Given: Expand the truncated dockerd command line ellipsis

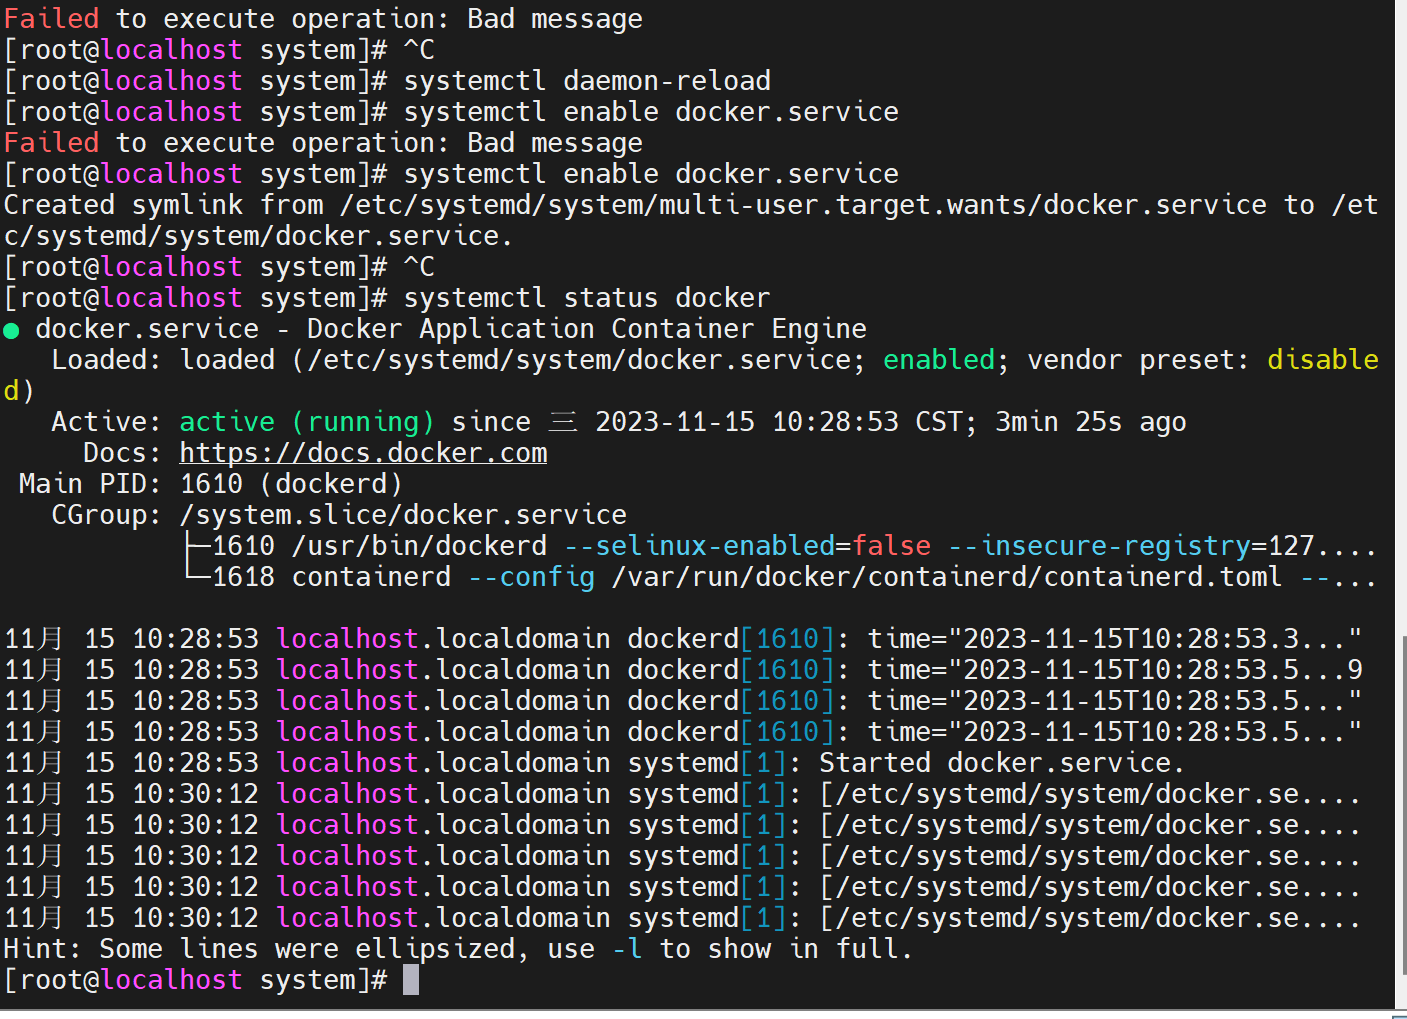Looking at the screenshot, I should [1349, 545].
